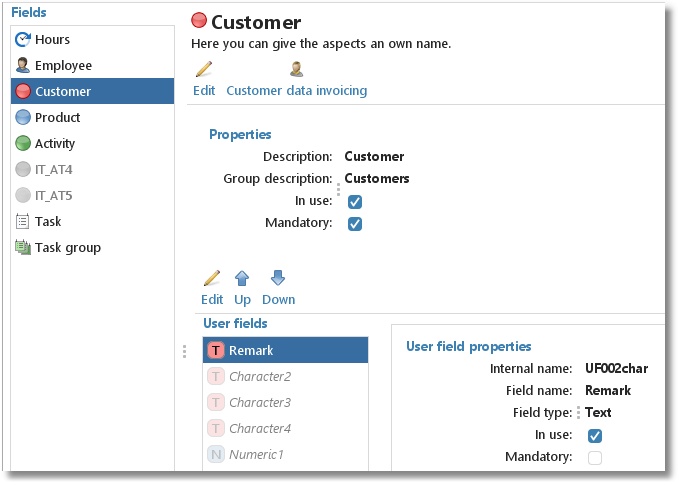679x485 pixels.
Task: Click the Down arrow icon
Action: (278, 278)
